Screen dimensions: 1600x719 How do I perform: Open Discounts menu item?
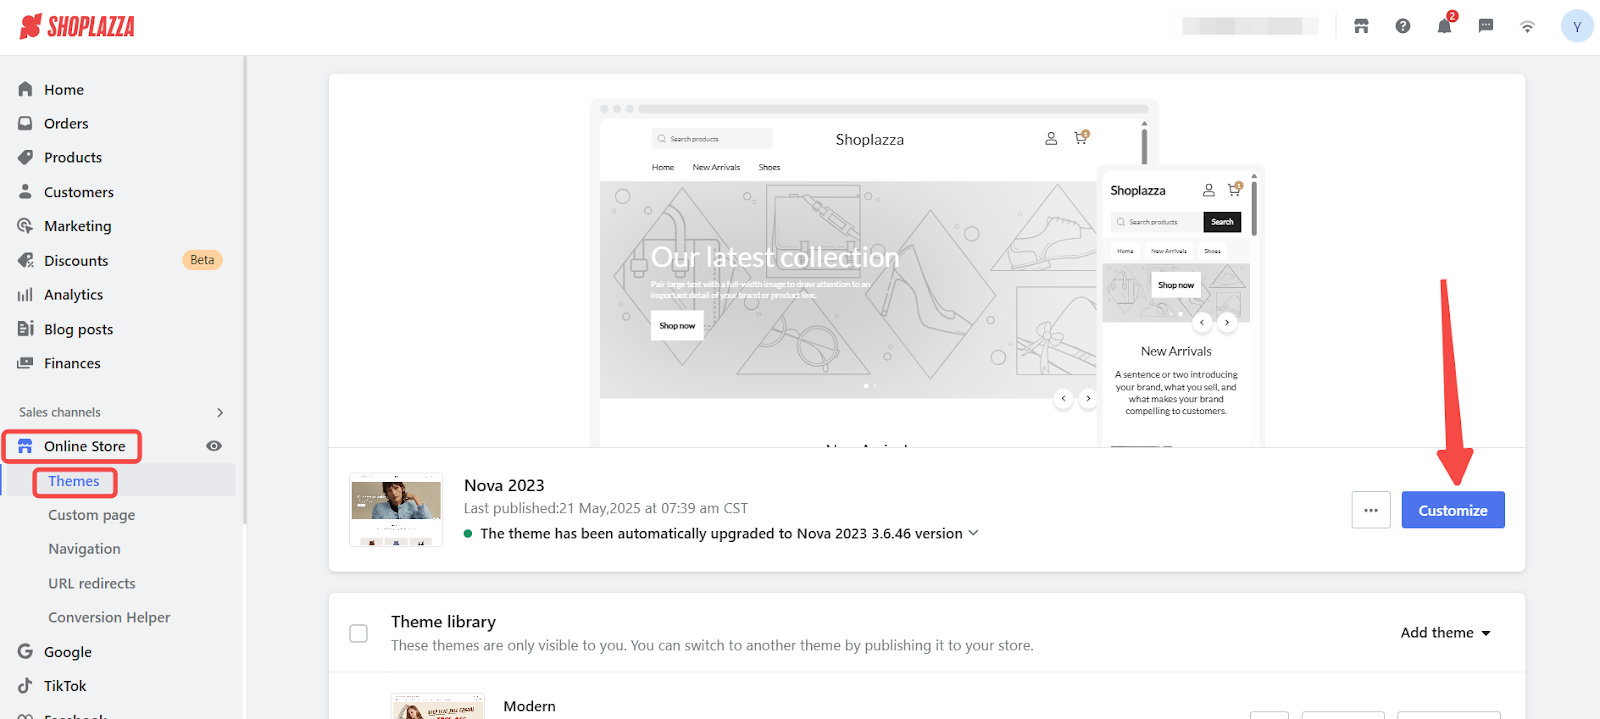(76, 260)
